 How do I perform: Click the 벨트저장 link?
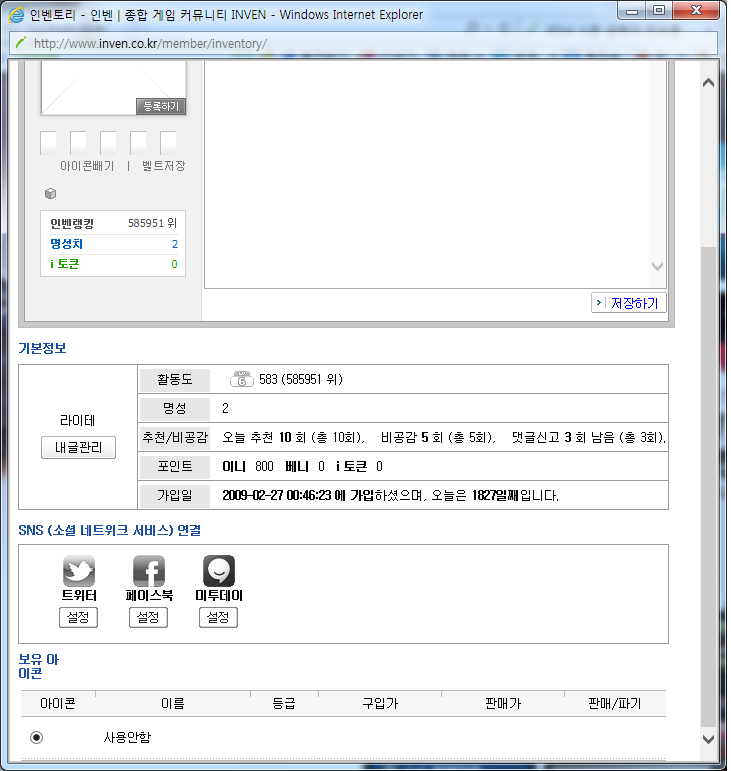click(x=163, y=166)
